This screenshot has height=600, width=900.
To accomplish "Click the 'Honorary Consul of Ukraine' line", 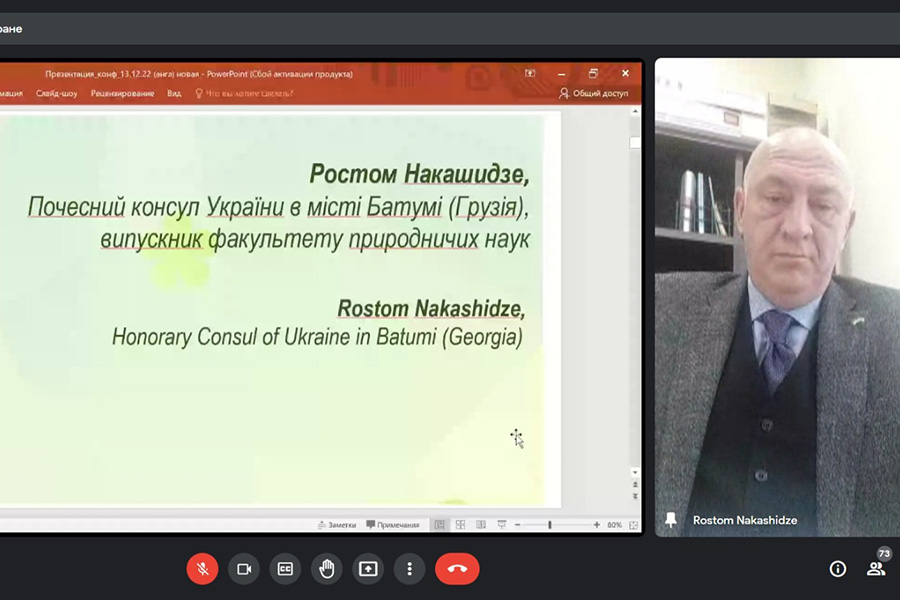I will tap(317, 337).
